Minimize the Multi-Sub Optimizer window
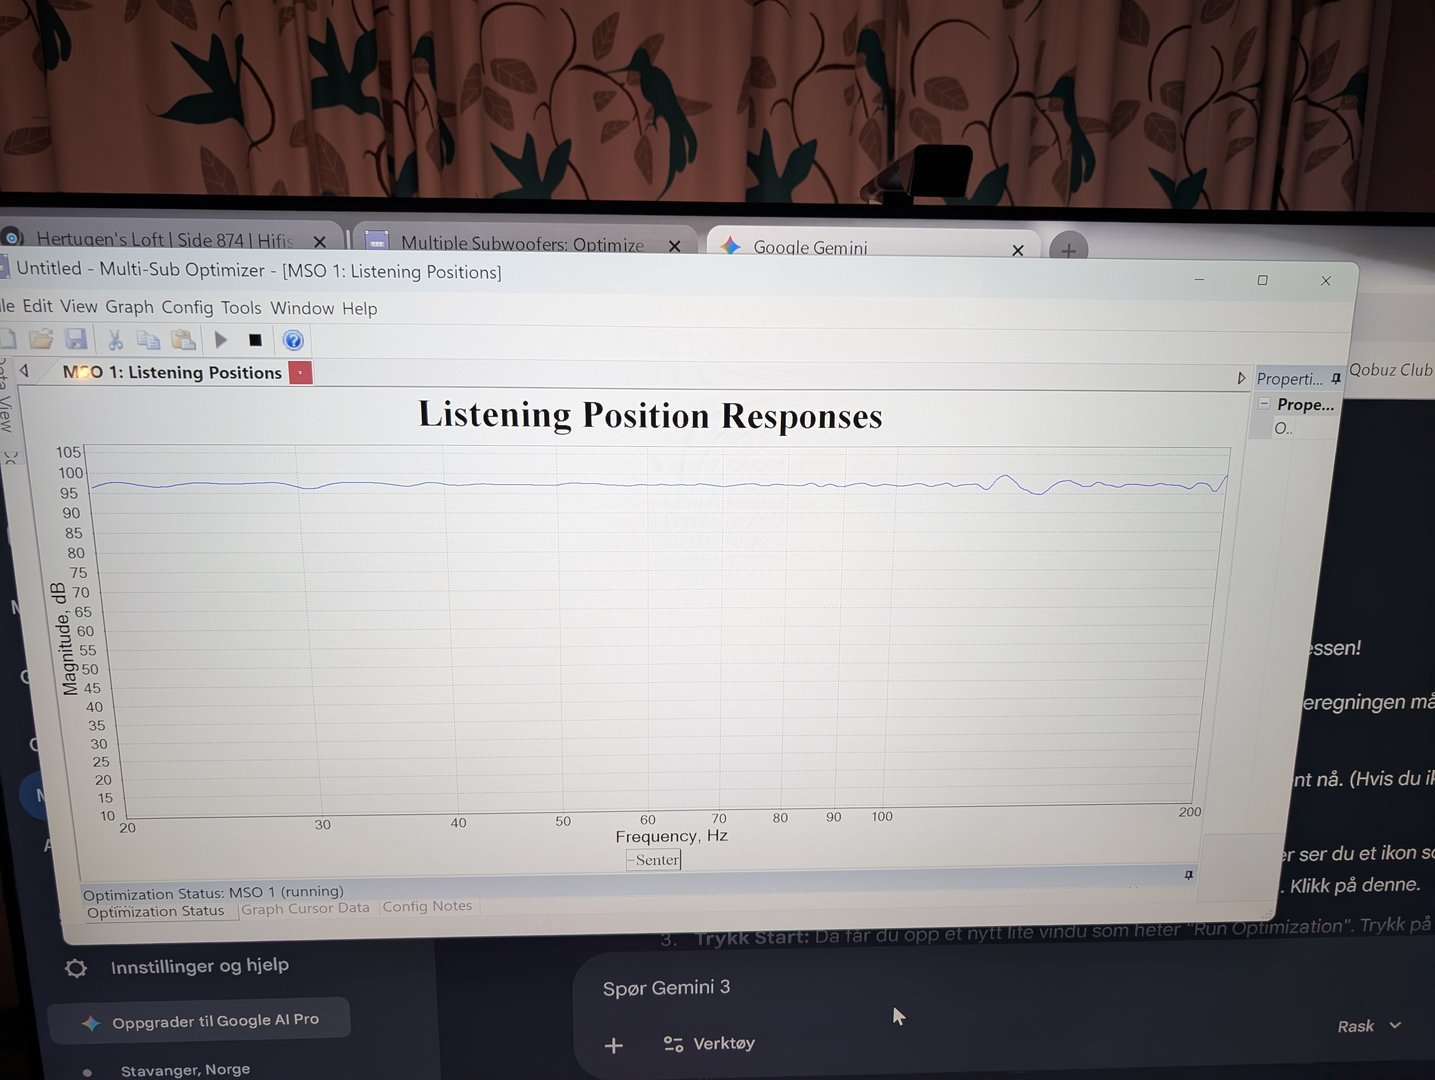This screenshot has height=1080, width=1435. (x=1199, y=280)
